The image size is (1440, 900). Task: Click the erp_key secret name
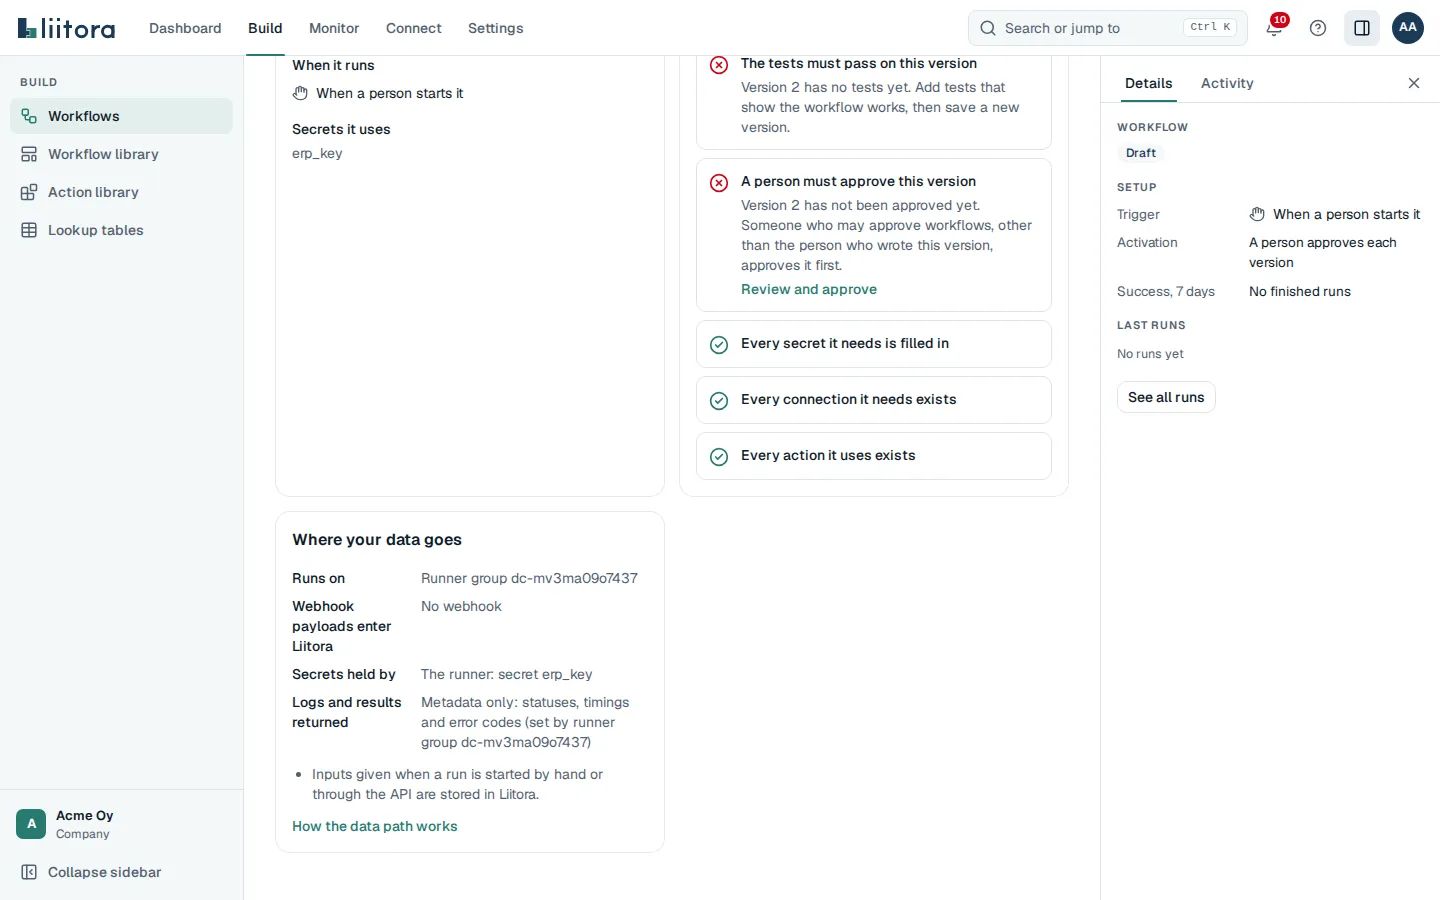pos(317,153)
